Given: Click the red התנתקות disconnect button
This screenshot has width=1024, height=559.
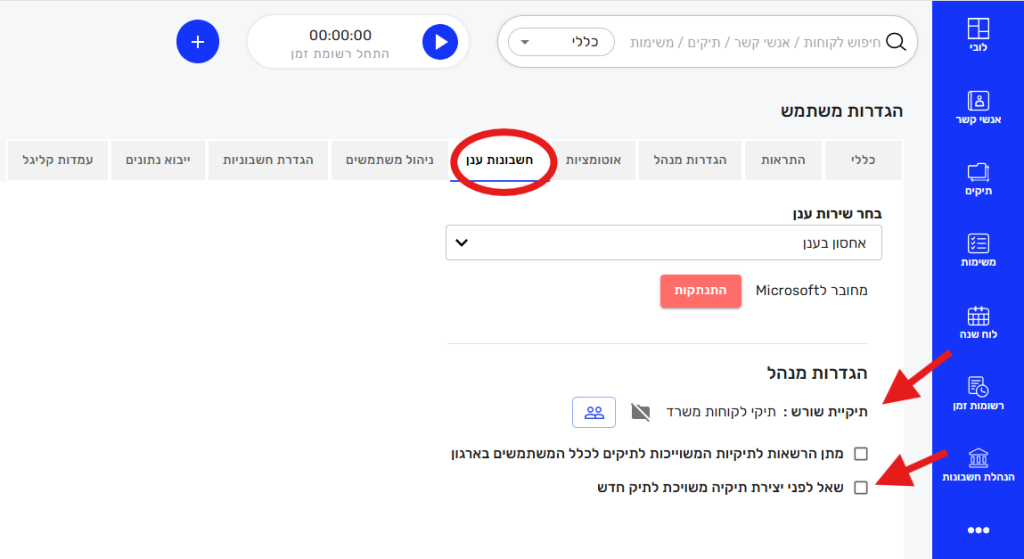Looking at the screenshot, I should coord(700,291).
